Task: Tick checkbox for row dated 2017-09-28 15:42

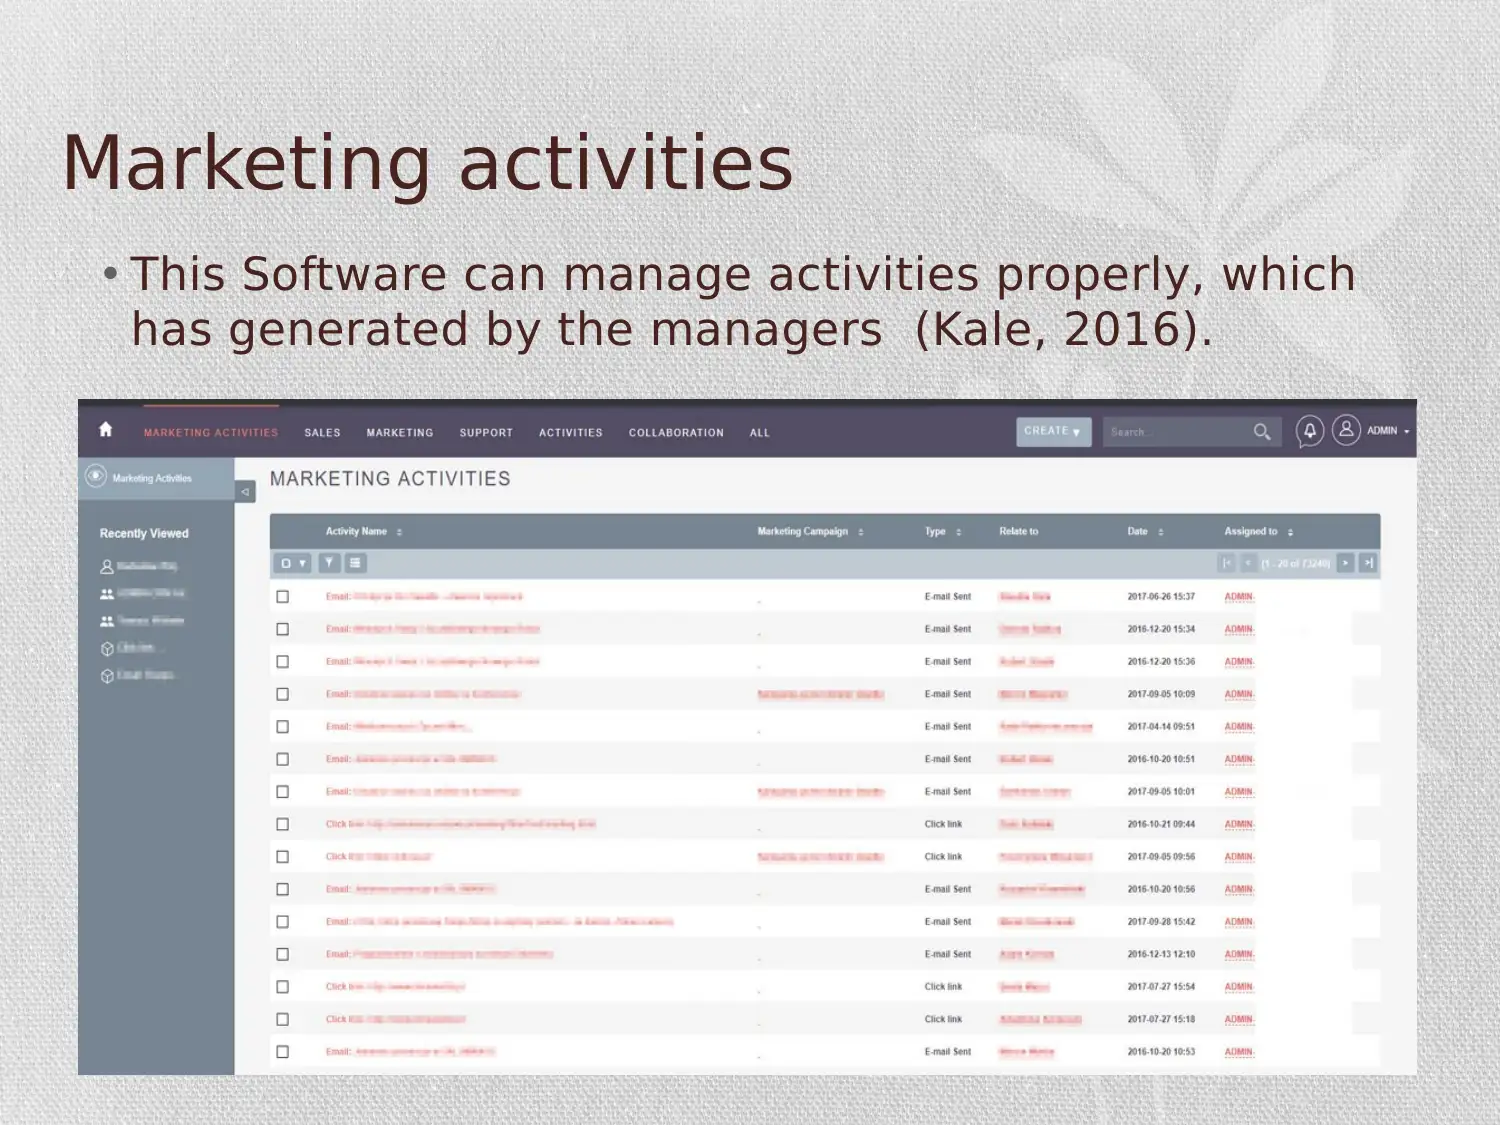Action: coord(283,922)
